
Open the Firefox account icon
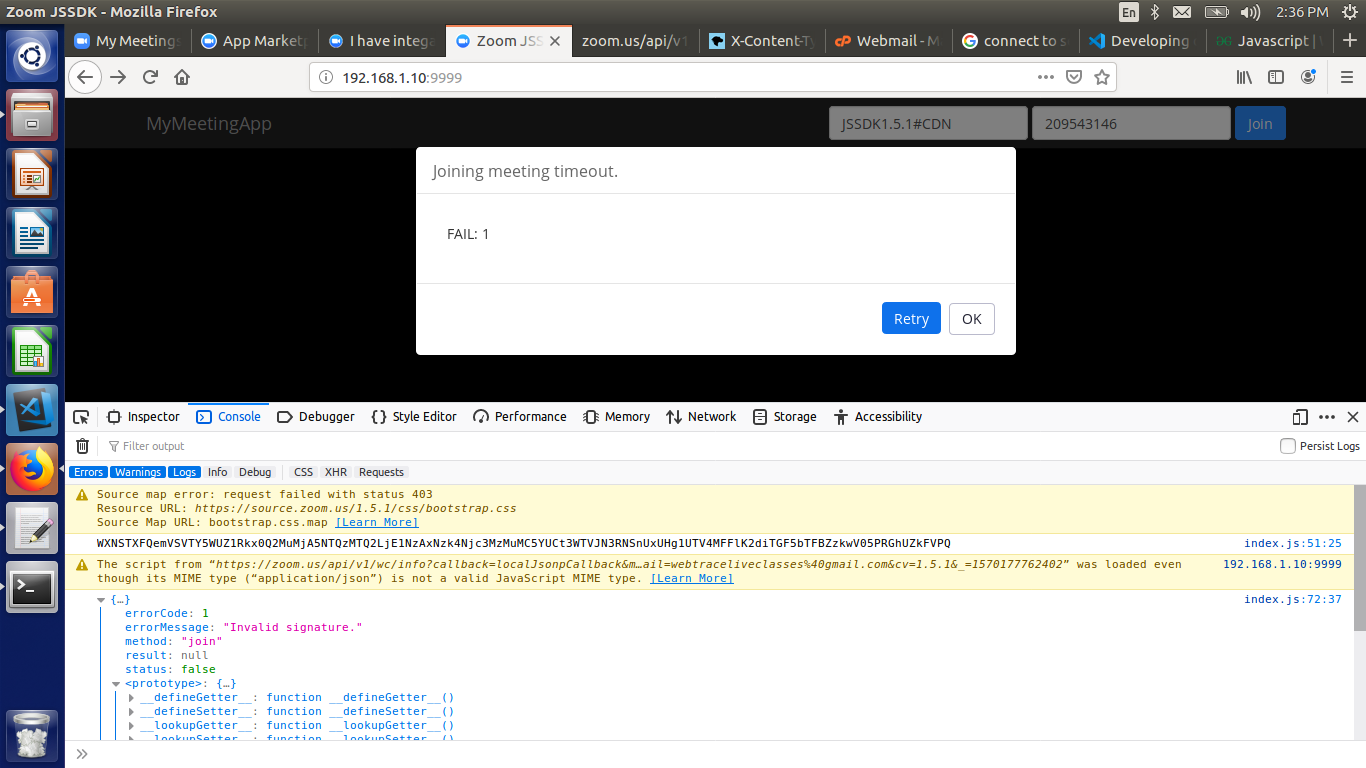[x=1308, y=77]
